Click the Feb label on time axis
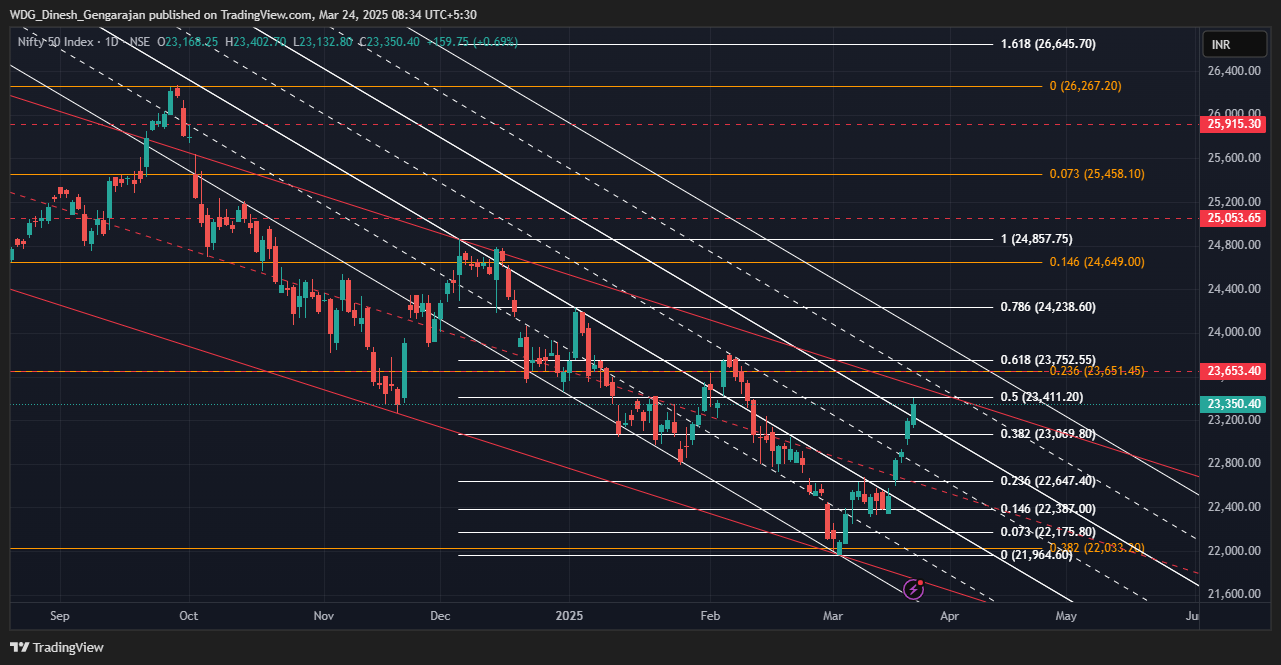 (709, 616)
